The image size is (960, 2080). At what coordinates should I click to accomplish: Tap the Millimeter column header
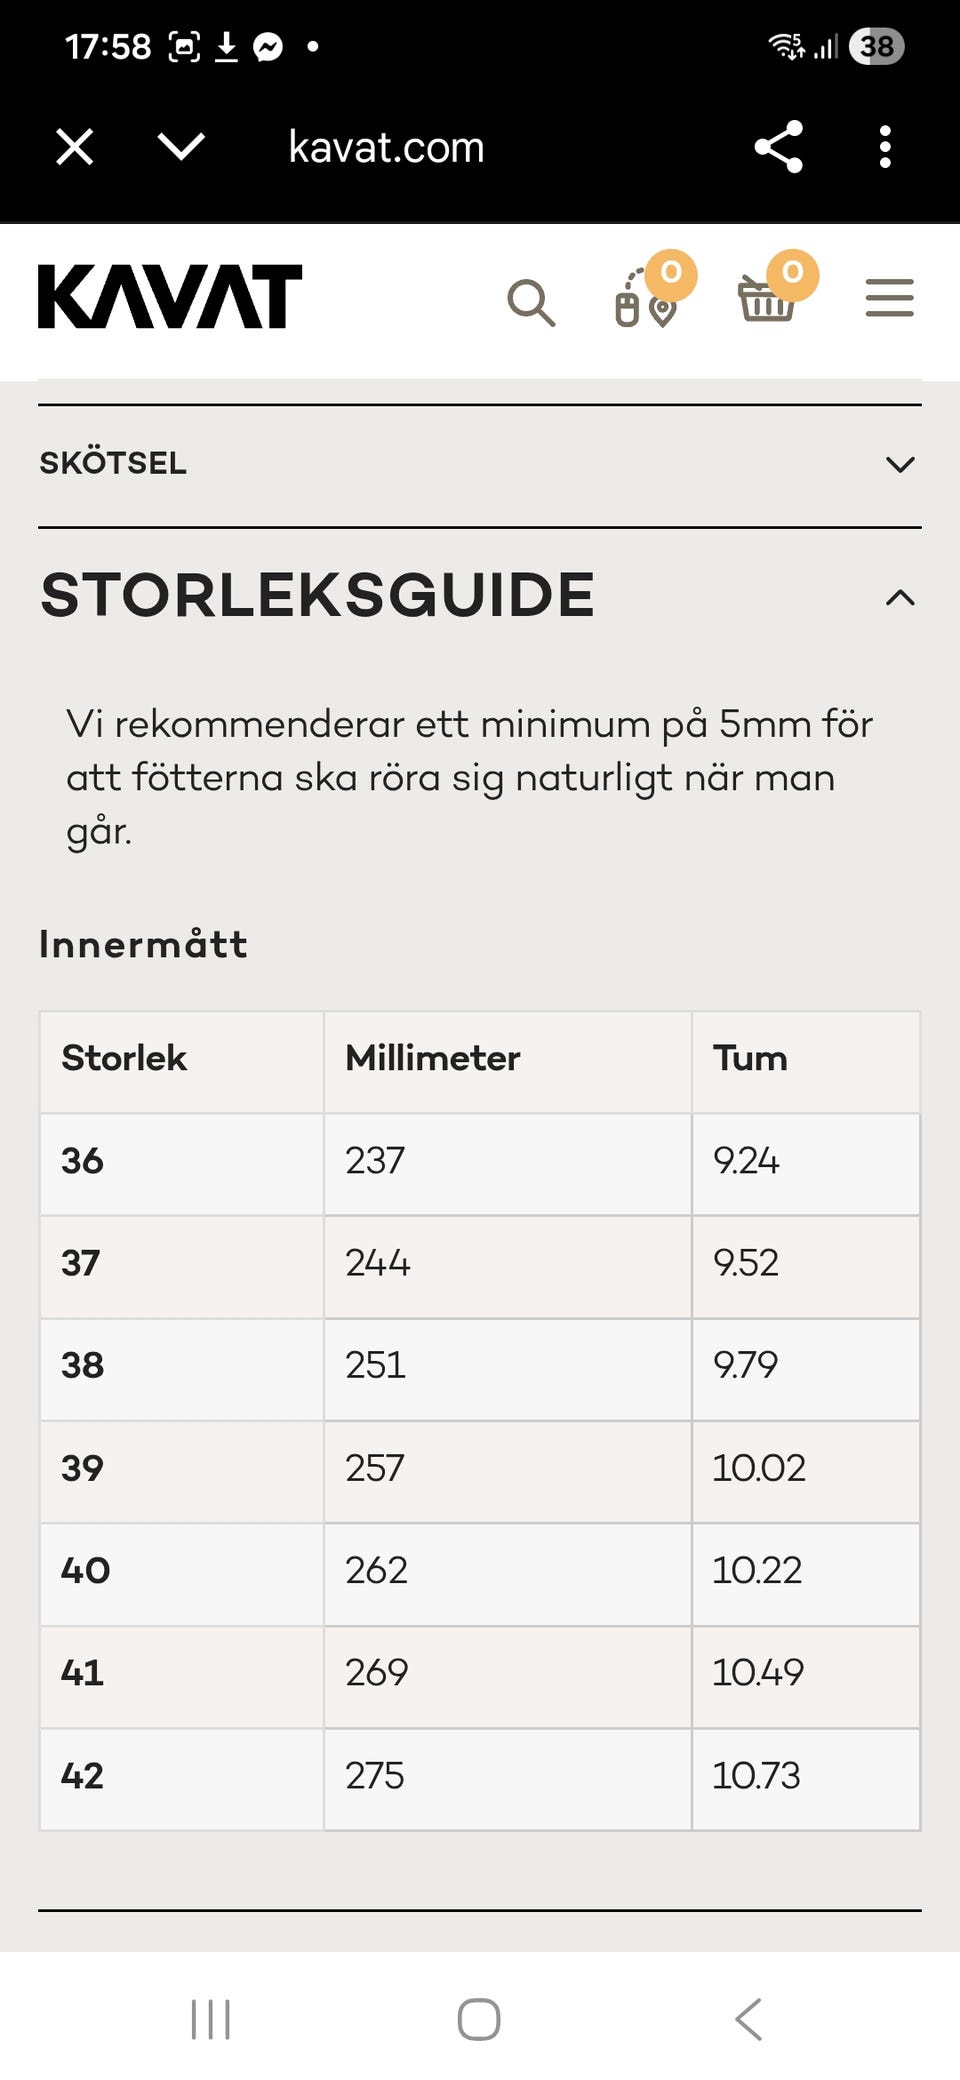pos(433,1059)
